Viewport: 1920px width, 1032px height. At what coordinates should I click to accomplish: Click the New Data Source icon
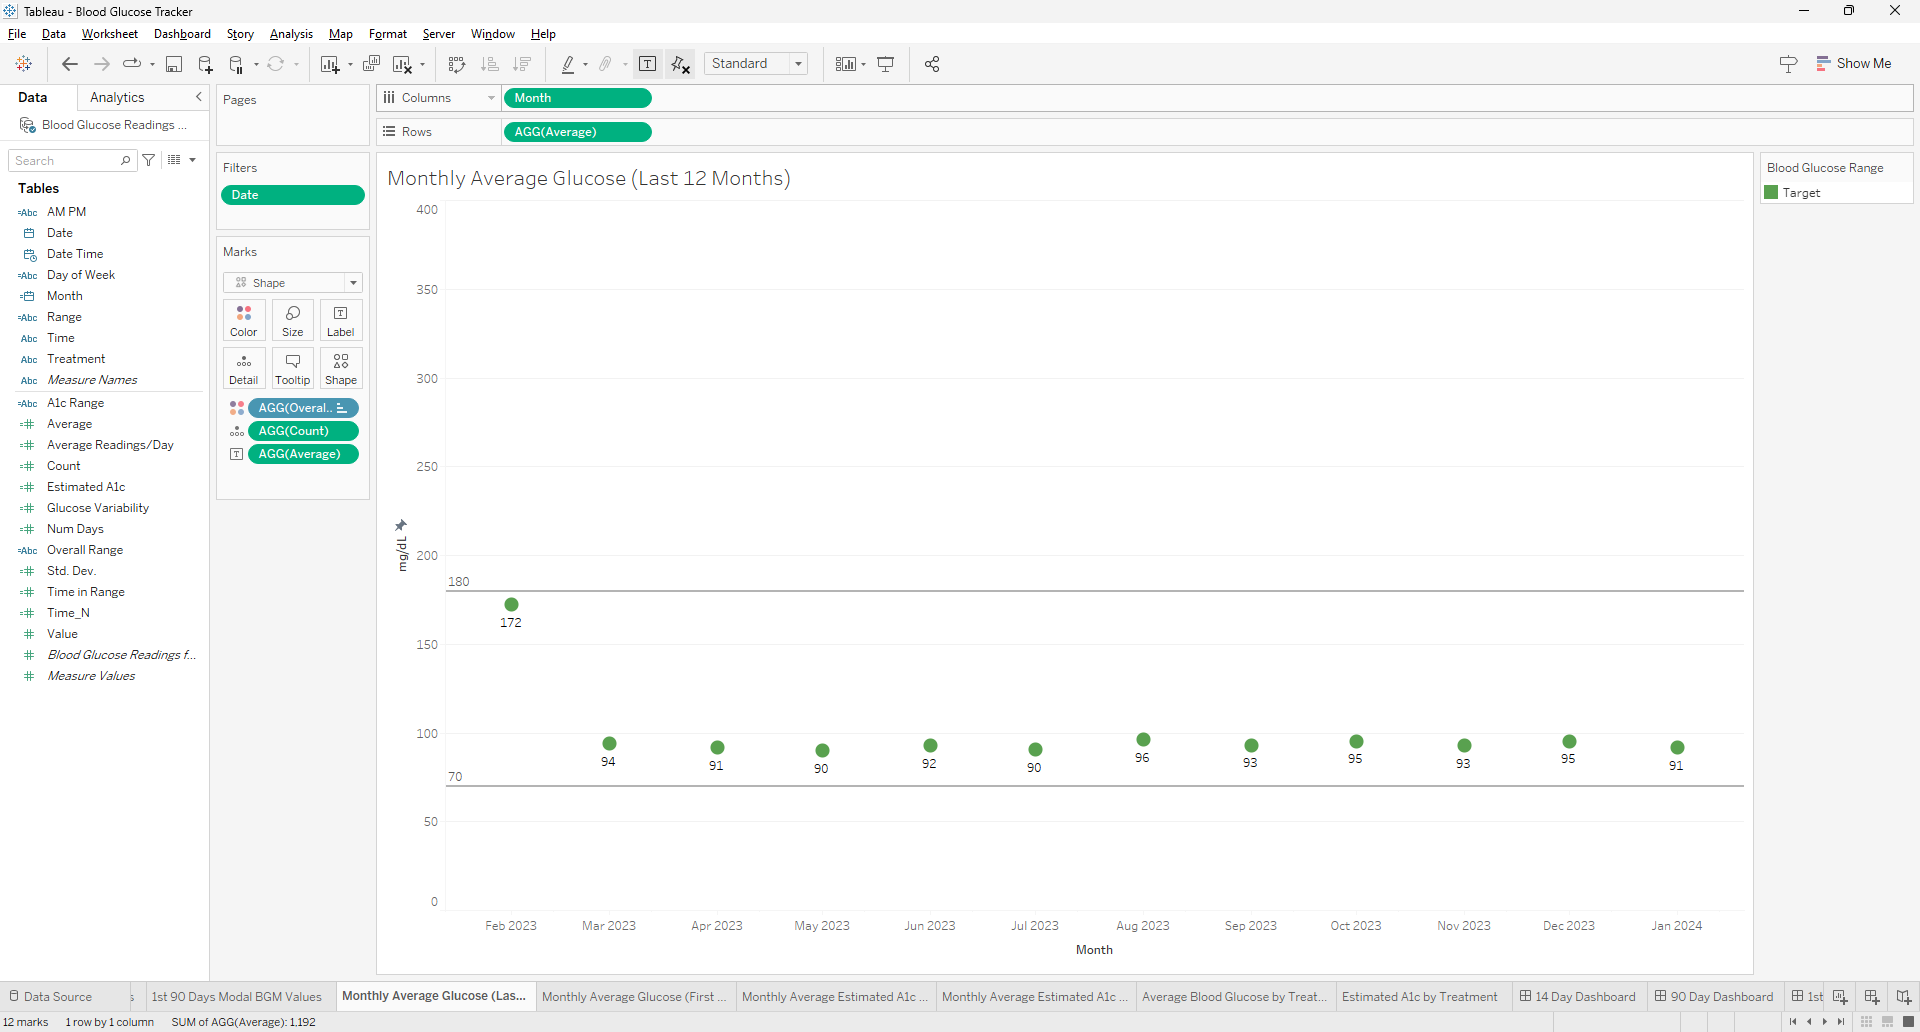205,64
